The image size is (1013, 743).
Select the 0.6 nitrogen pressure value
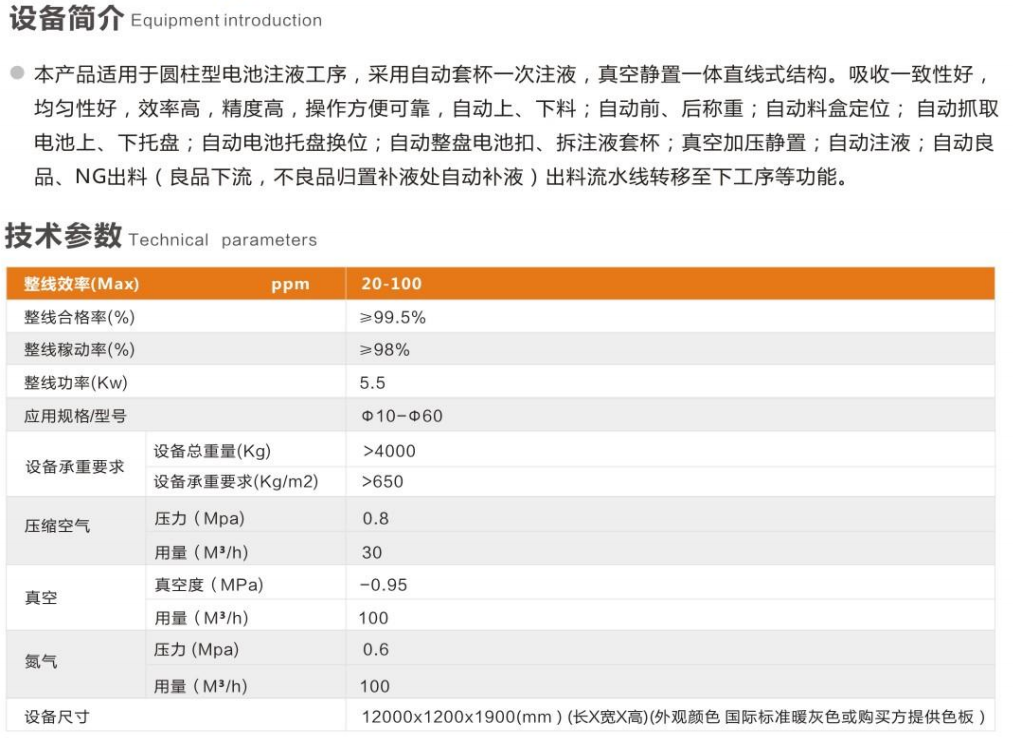coord(376,650)
